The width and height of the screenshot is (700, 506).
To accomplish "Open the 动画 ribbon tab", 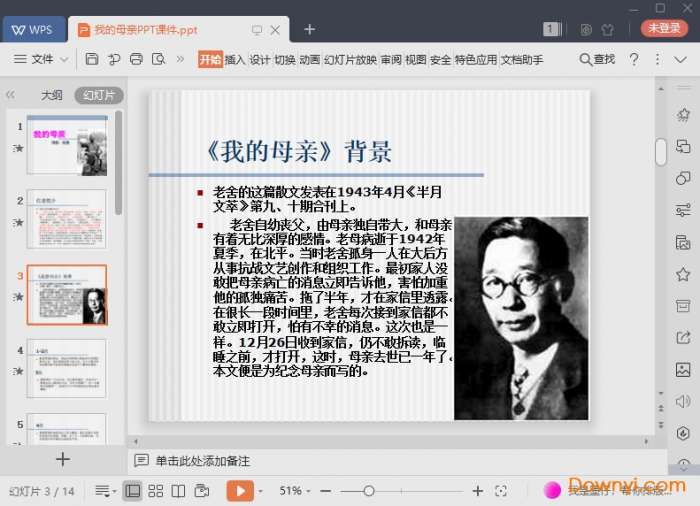I will tap(310, 60).
